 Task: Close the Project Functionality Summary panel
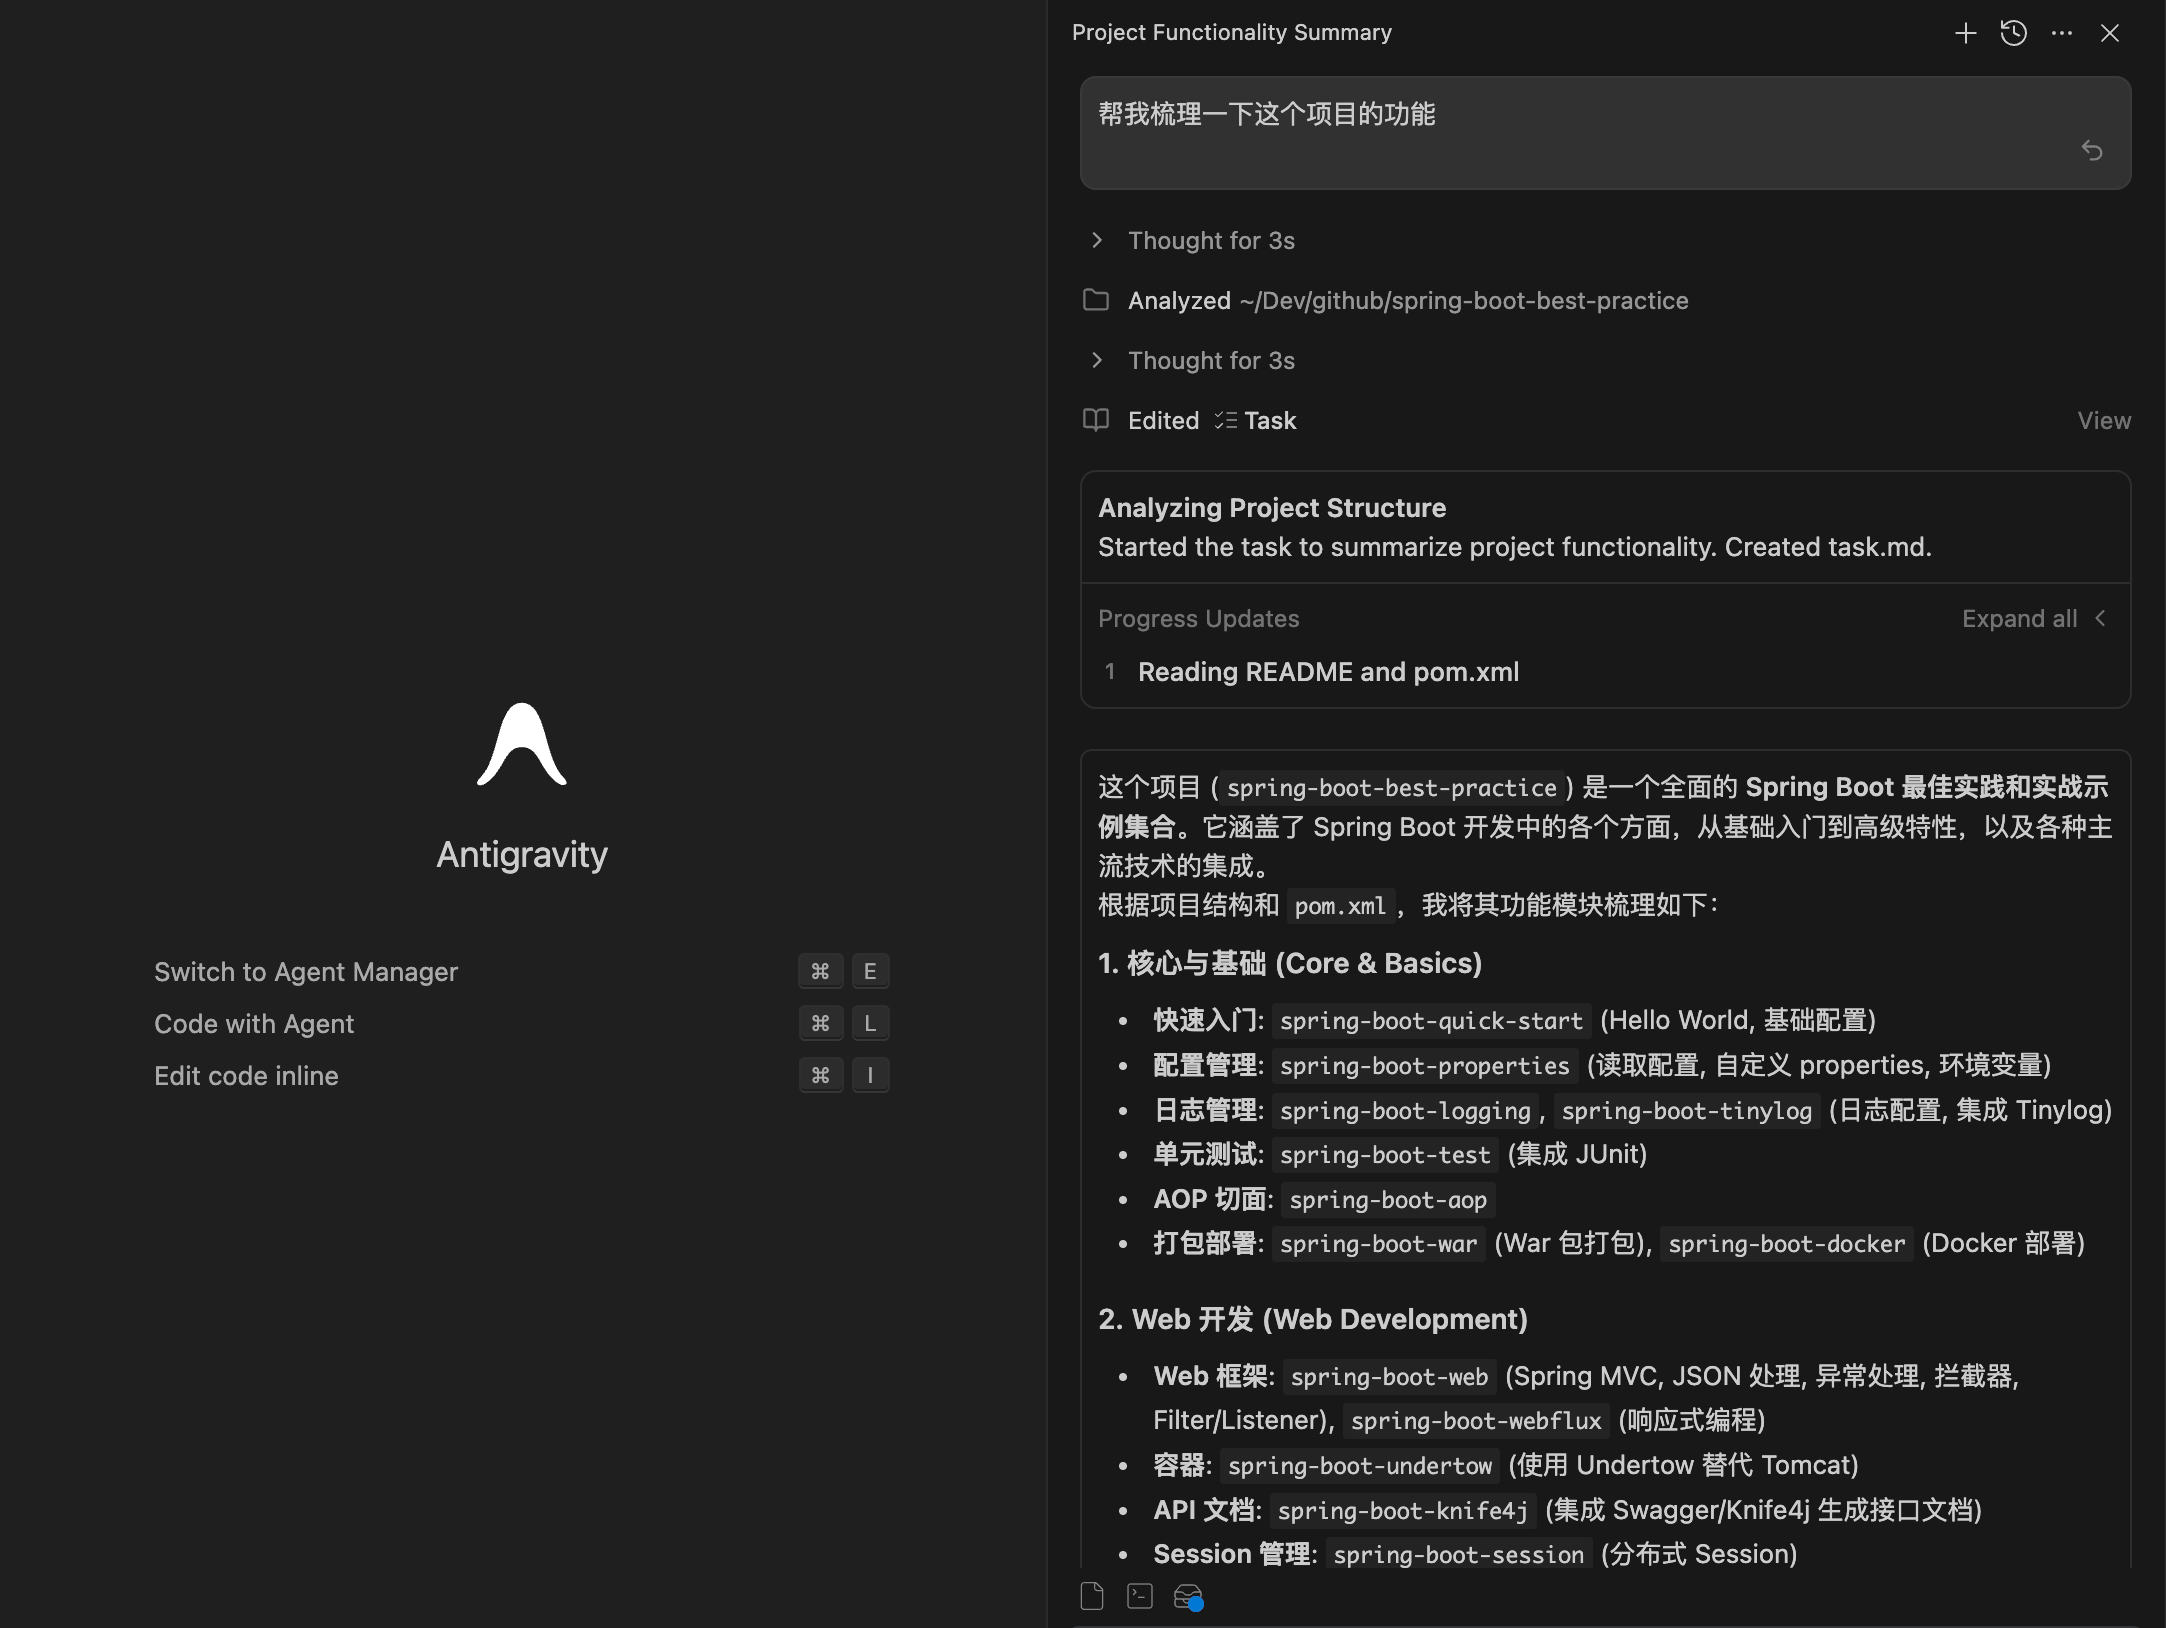tap(2110, 33)
